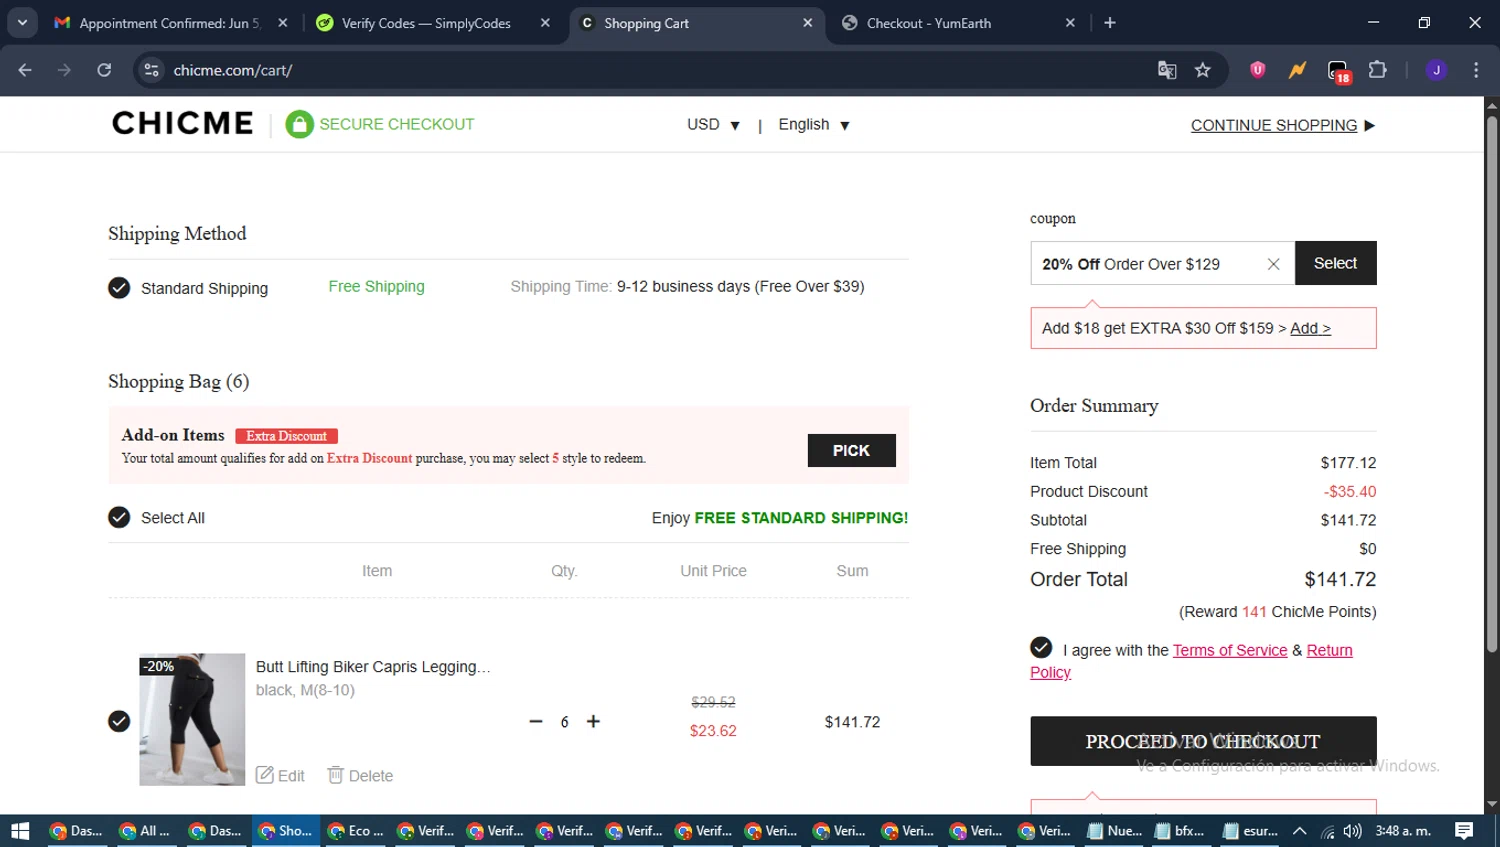This screenshot has height=847, width=1500.
Task: Close the Shopping Cart tab
Action: click(x=808, y=23)
